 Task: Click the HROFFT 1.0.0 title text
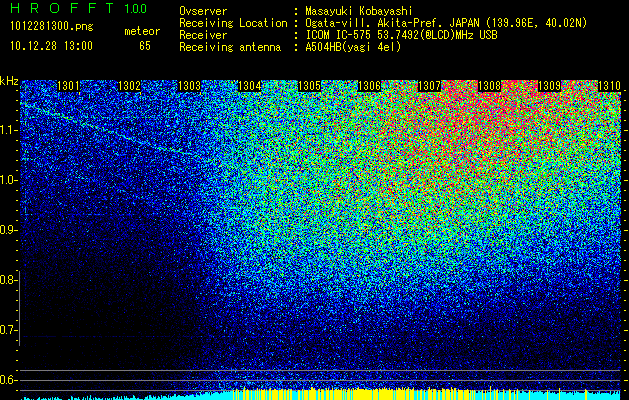pyautogui.click(x=79, y=8)
